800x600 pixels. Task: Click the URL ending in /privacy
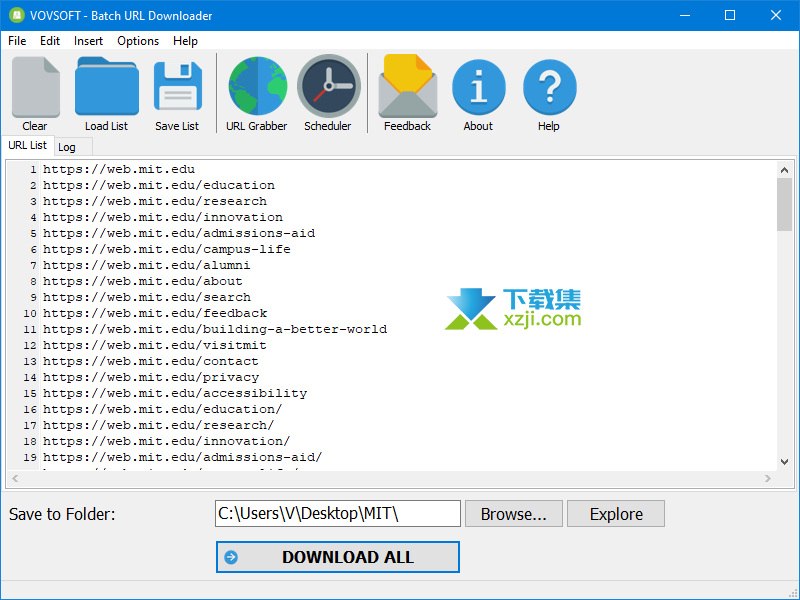point(151,377)
